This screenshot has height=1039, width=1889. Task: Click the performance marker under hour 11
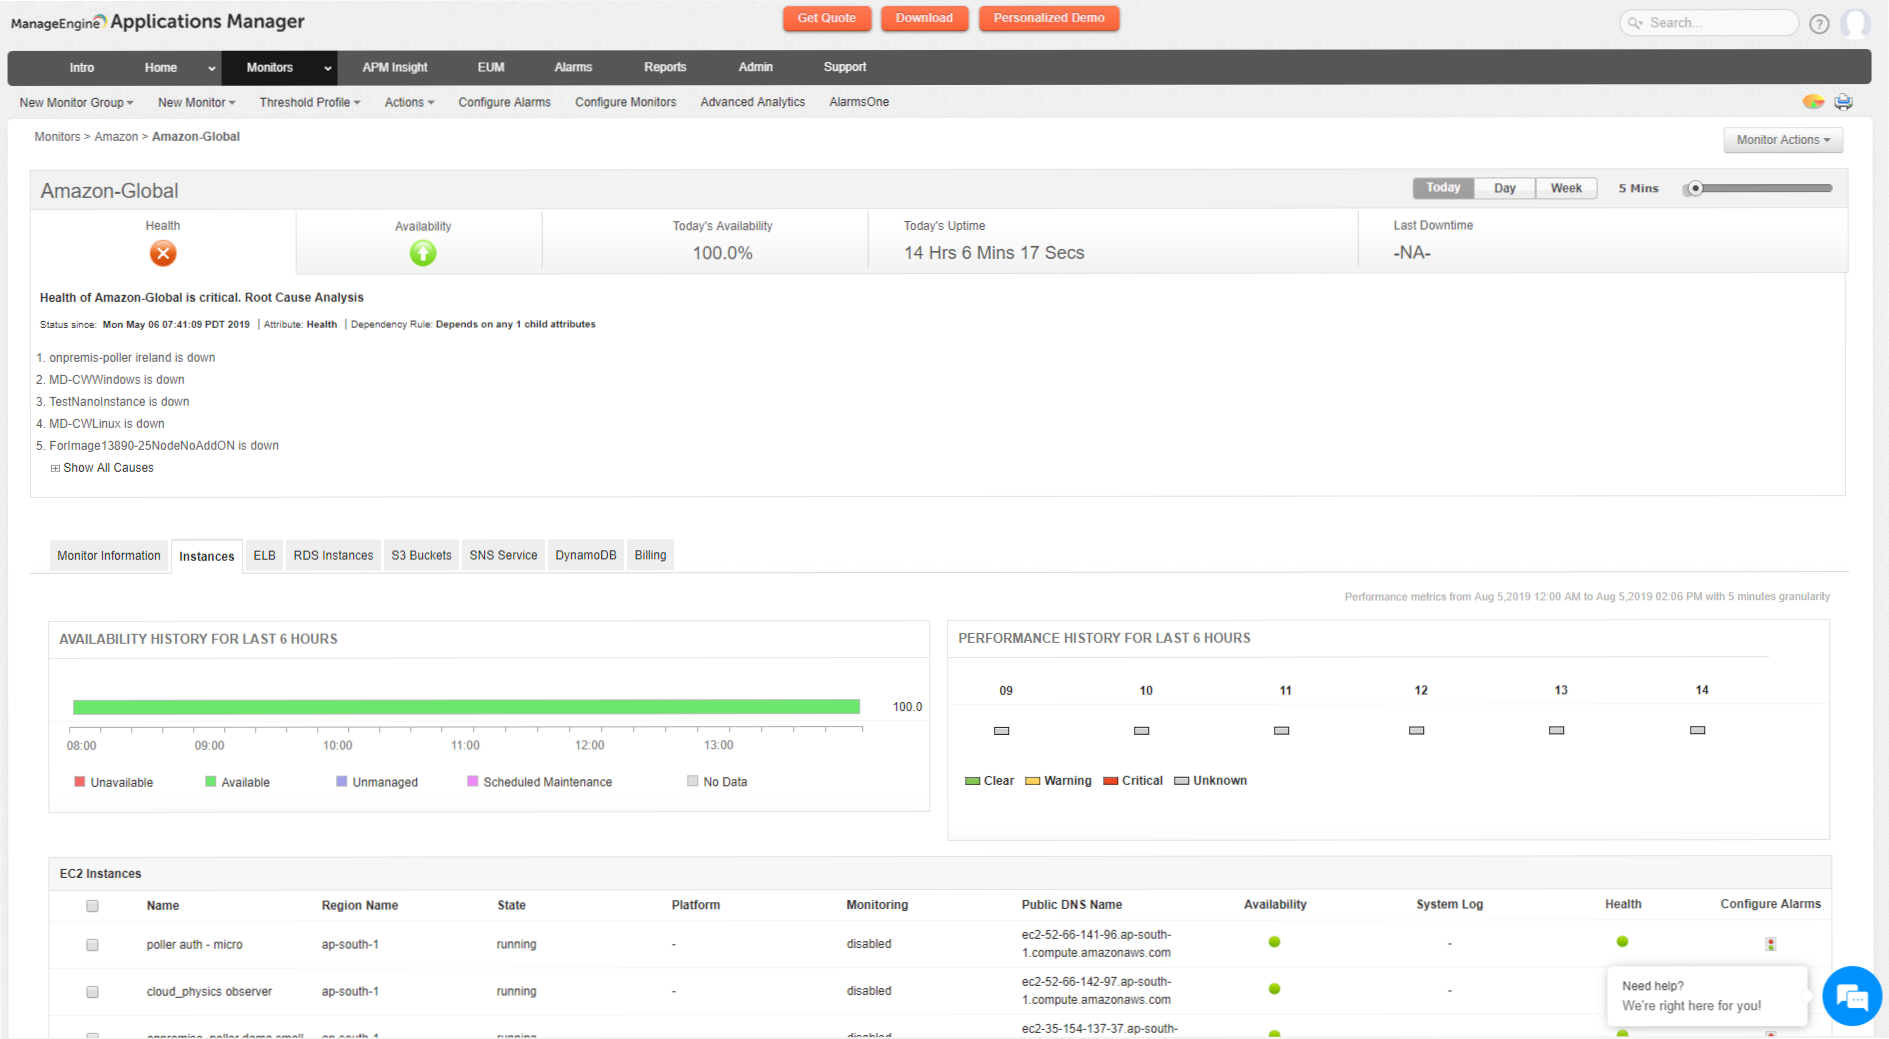(1281, 731)
